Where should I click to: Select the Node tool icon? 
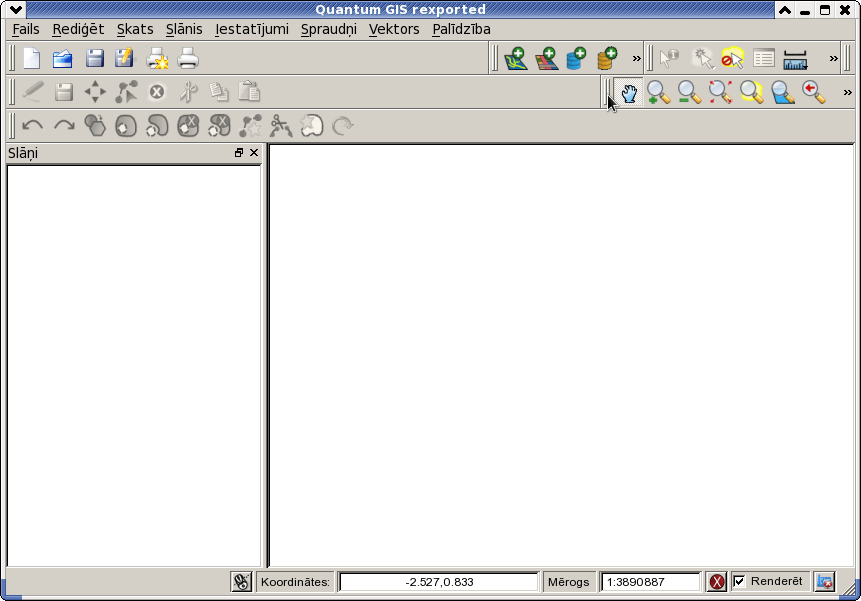pos(126,92)
